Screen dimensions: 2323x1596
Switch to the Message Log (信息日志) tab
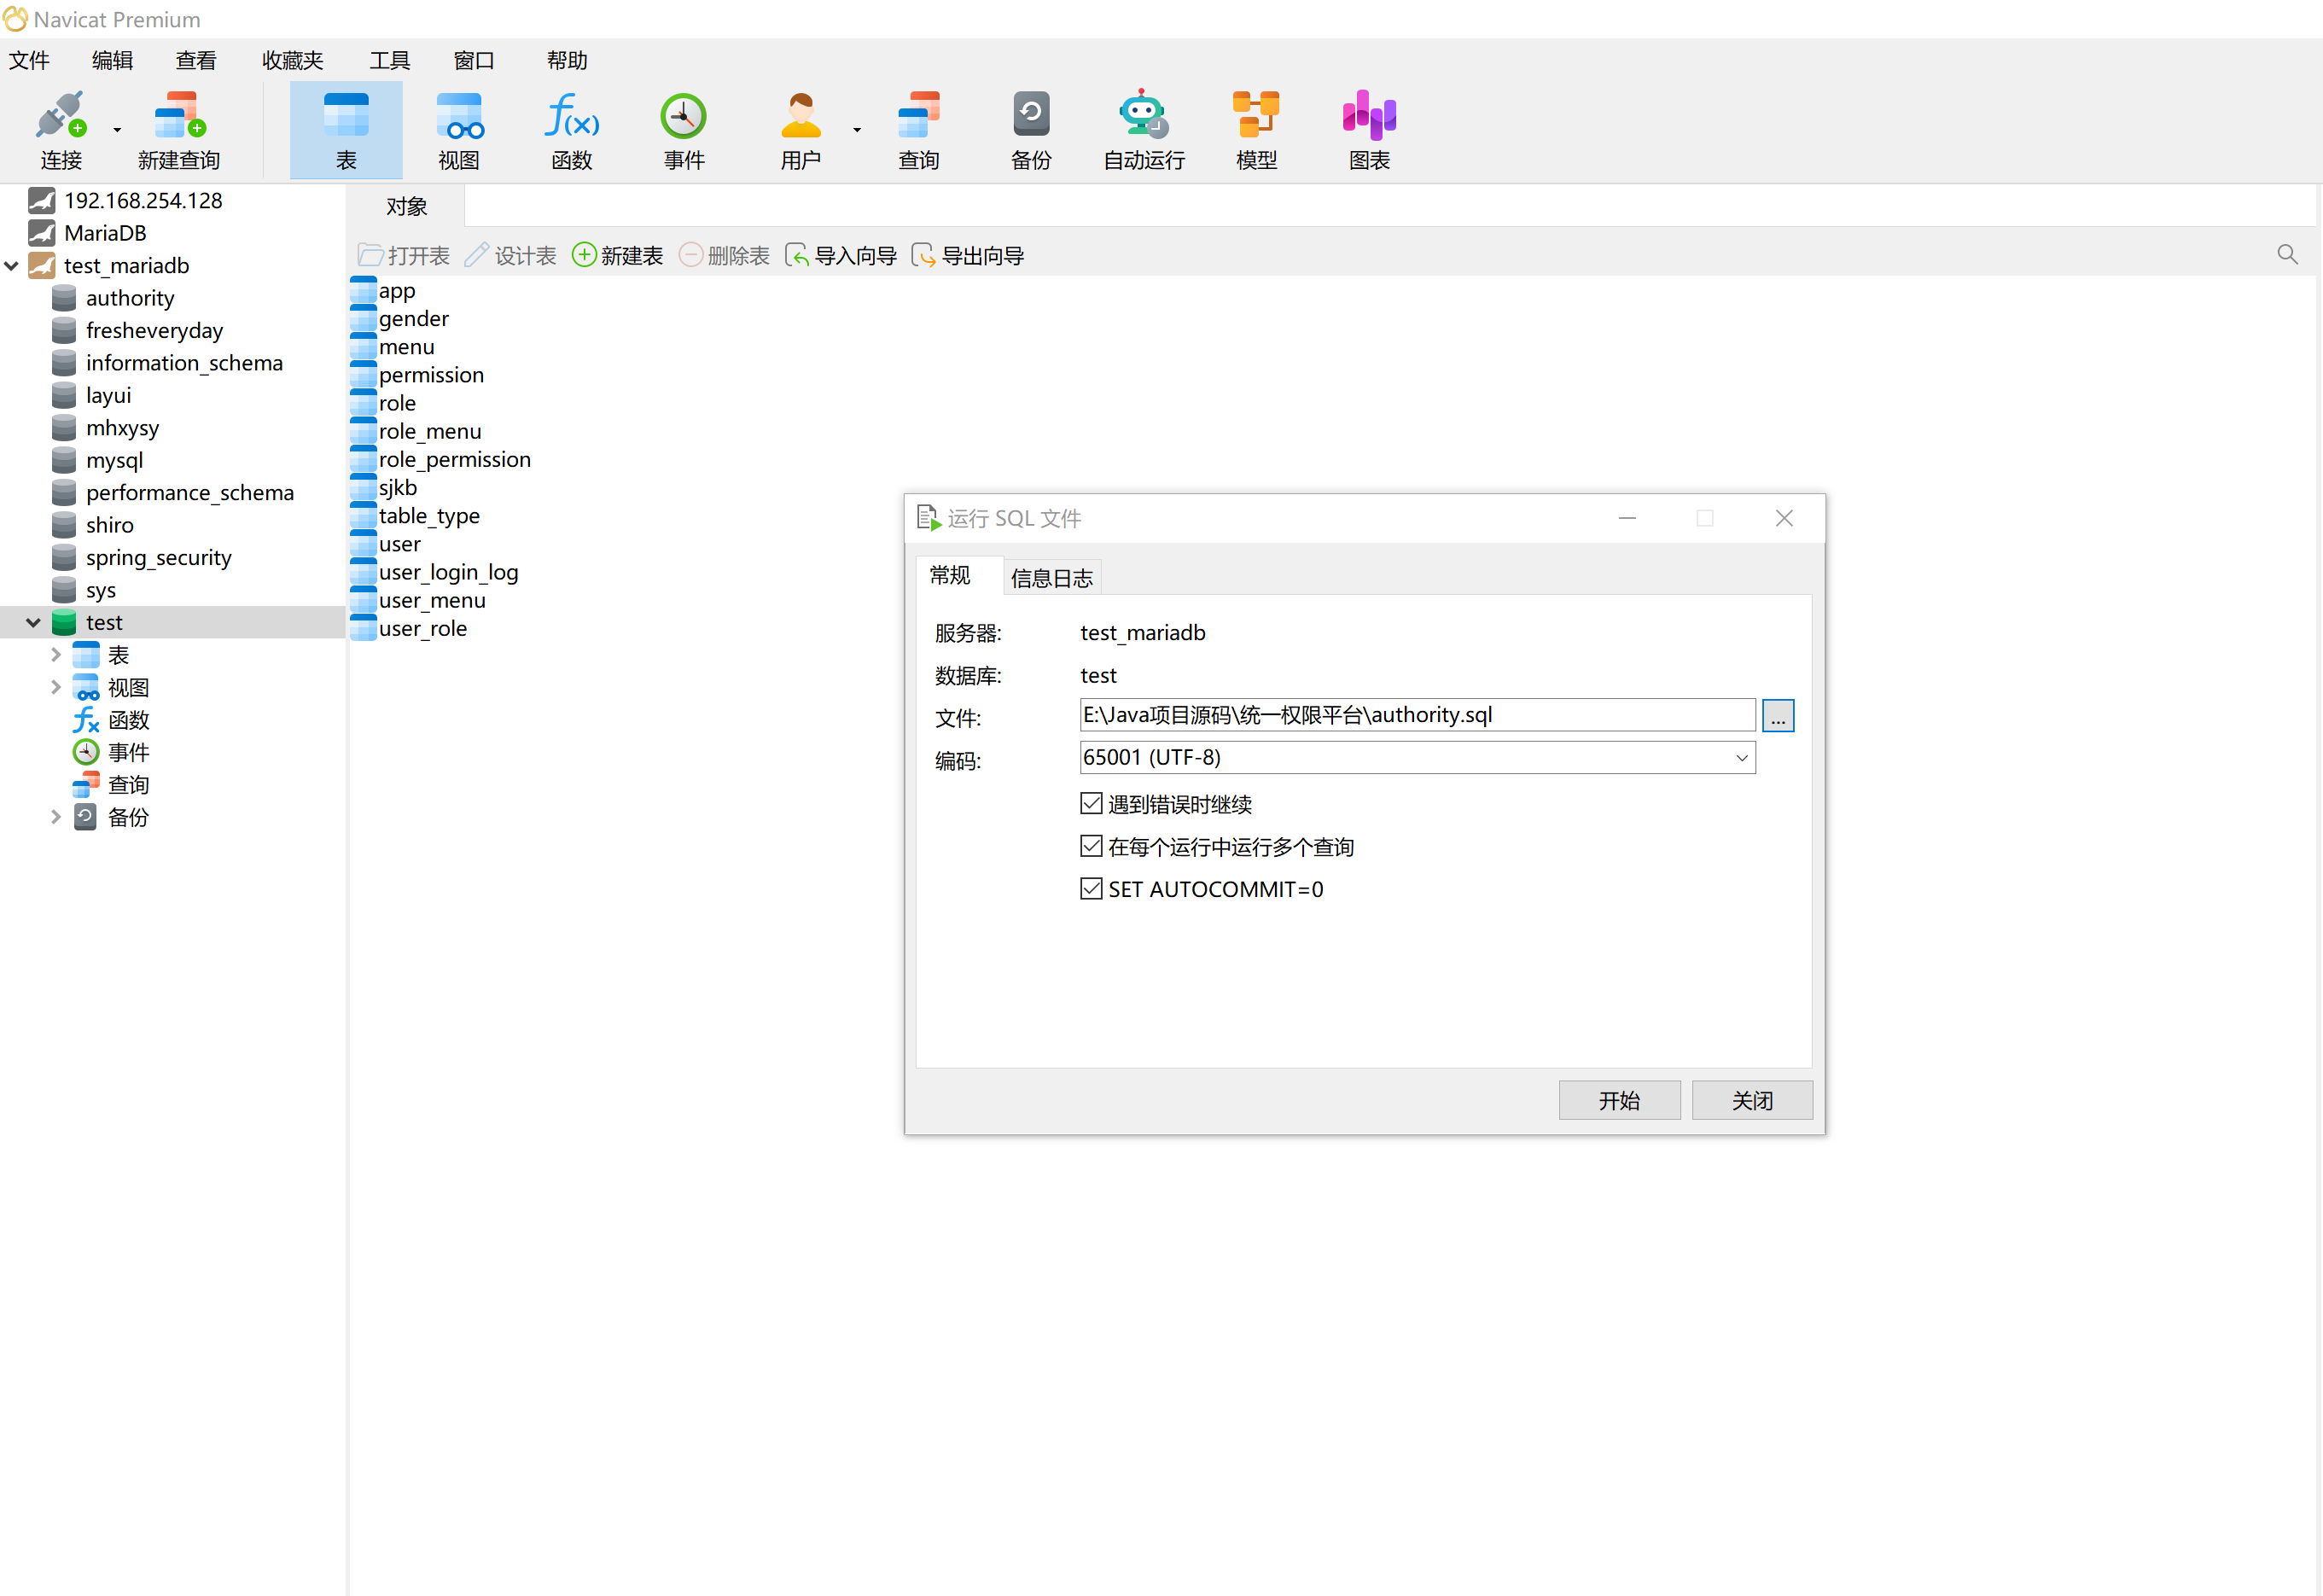1051,578
